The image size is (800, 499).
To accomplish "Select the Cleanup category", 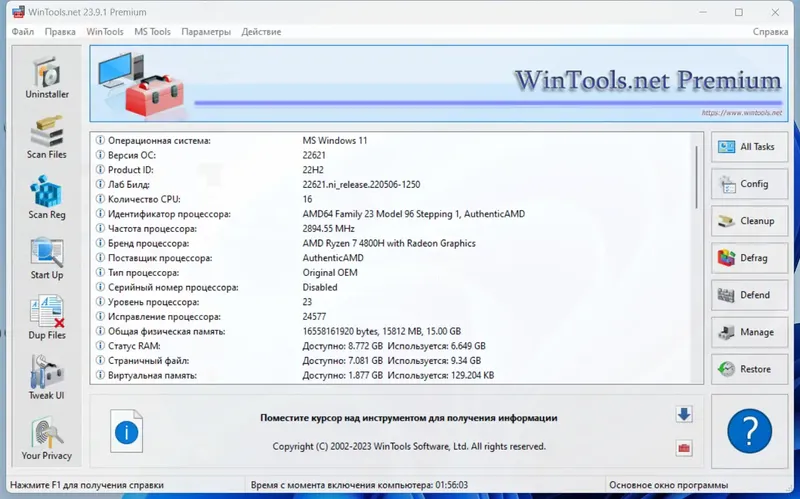I will point(749,221).
